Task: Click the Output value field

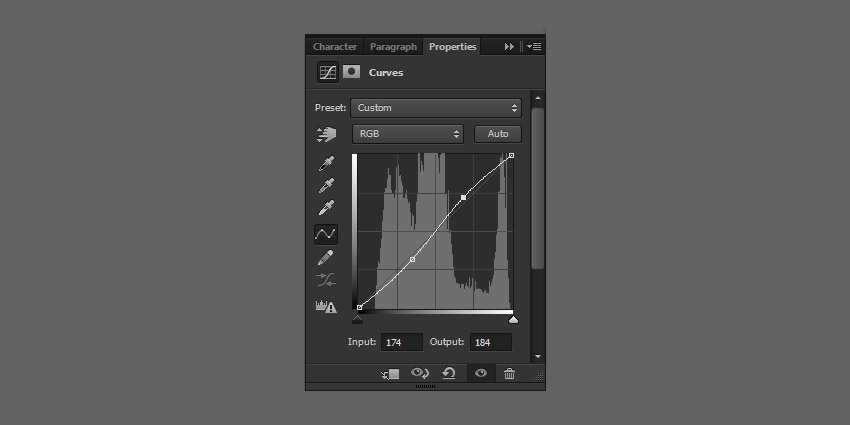Action: tap(491, 343)
